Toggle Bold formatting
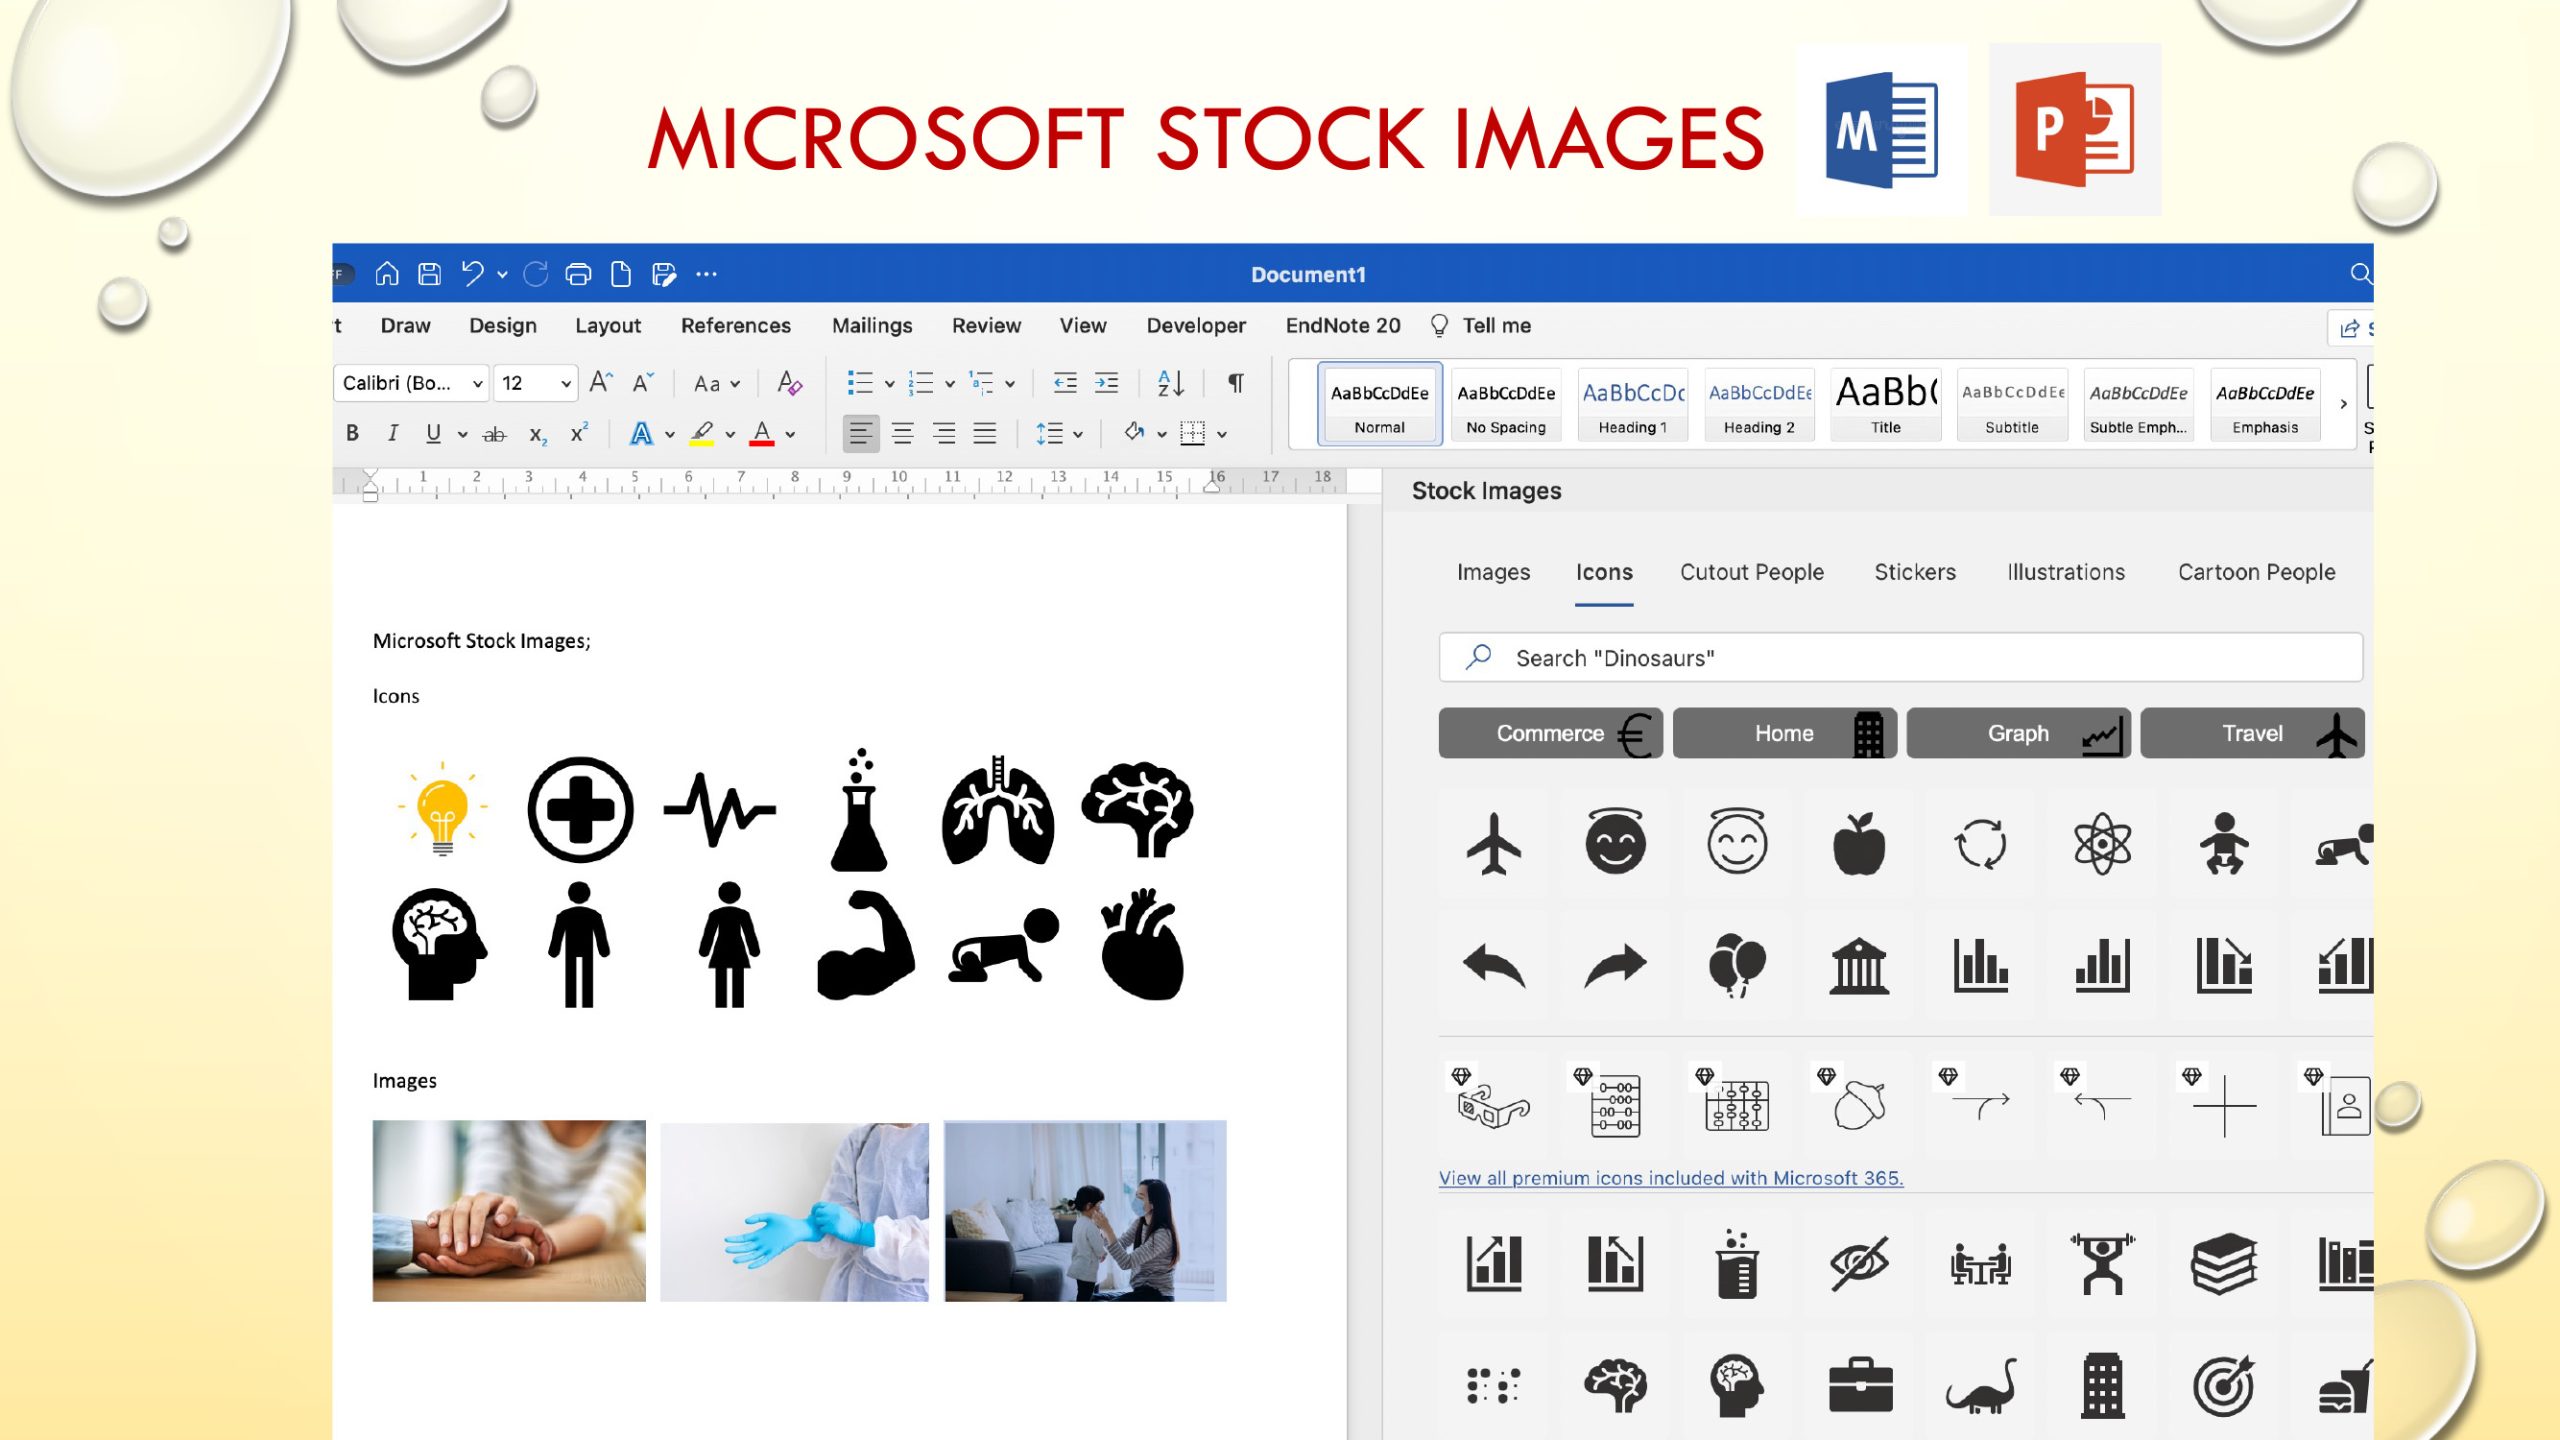 [352, 433]
